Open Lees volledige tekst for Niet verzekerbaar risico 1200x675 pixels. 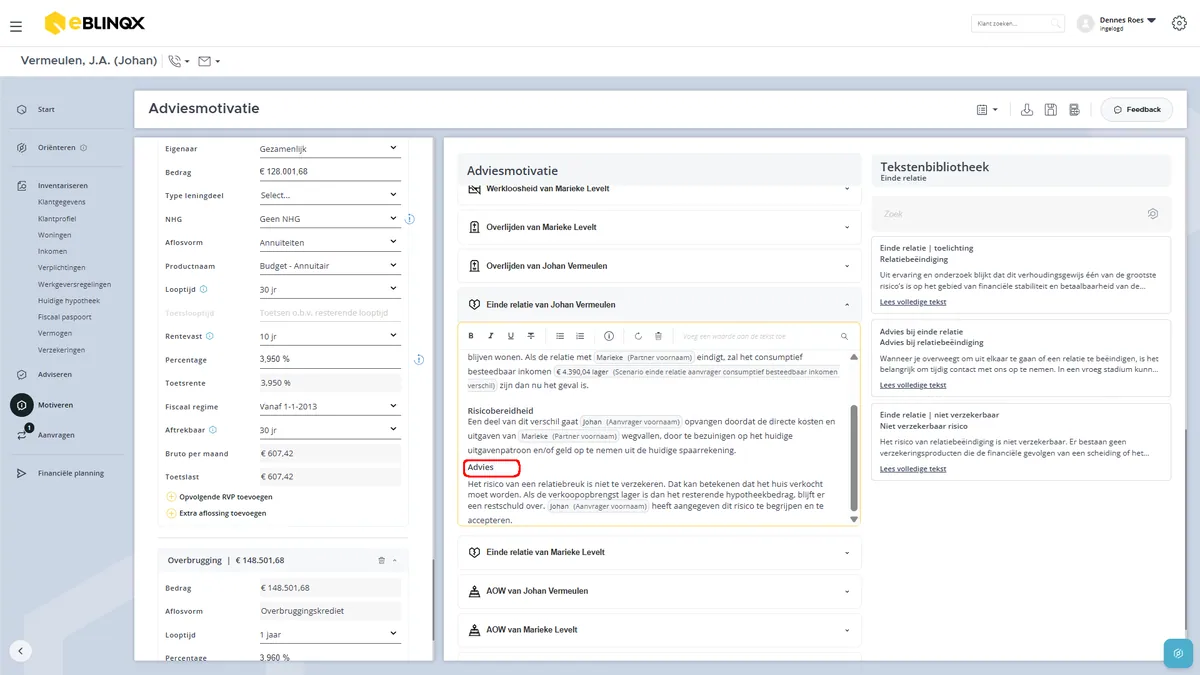click(x=913, y=469)
